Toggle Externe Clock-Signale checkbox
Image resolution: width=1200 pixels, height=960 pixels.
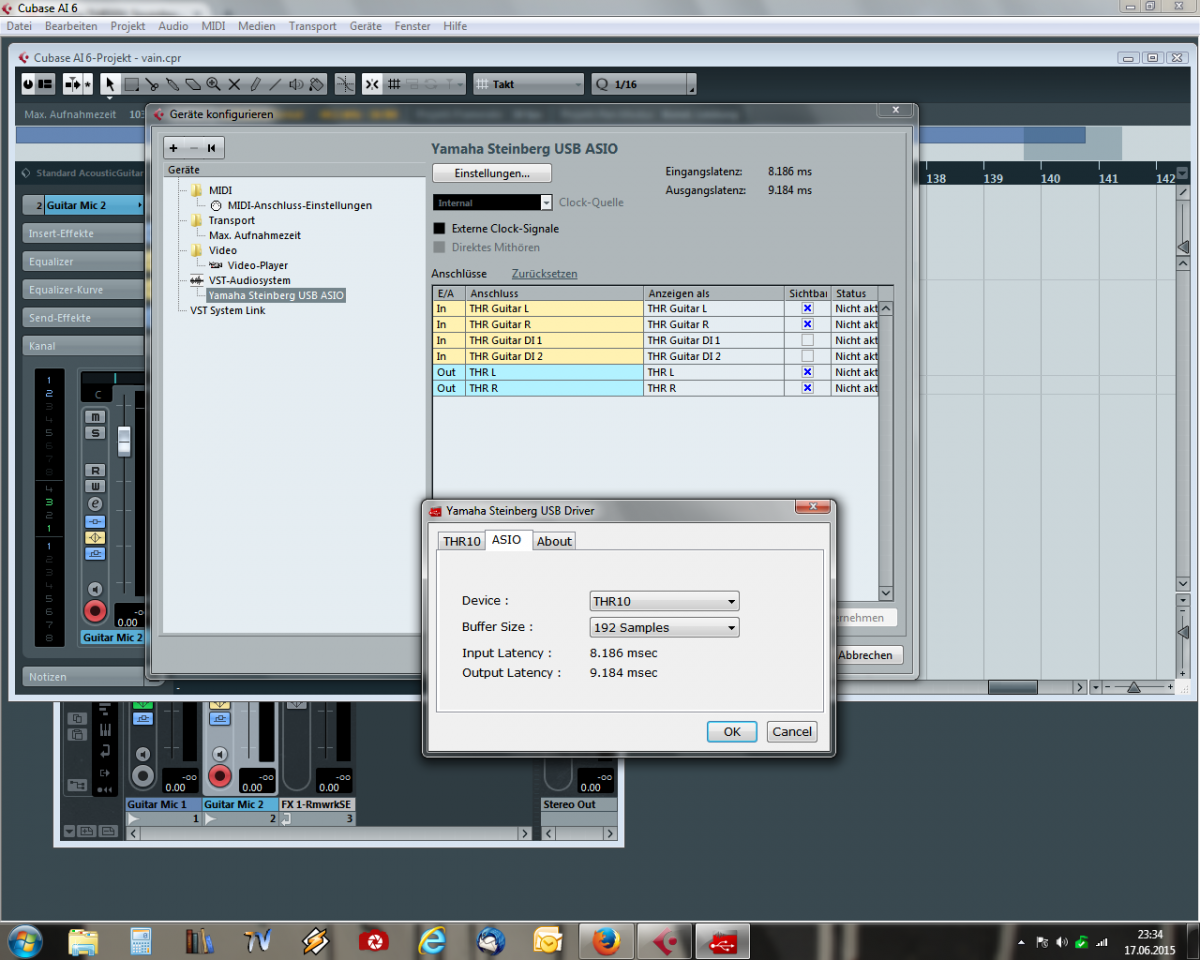(439, 228)
